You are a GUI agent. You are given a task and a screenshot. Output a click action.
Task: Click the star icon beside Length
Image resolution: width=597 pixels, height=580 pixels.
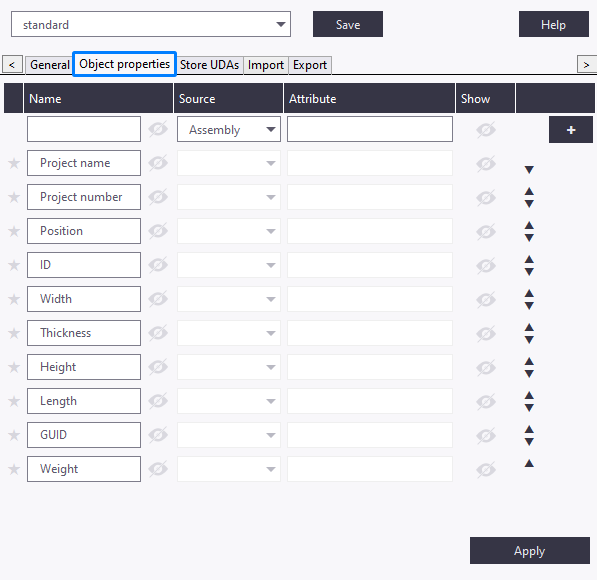[14, 401]
